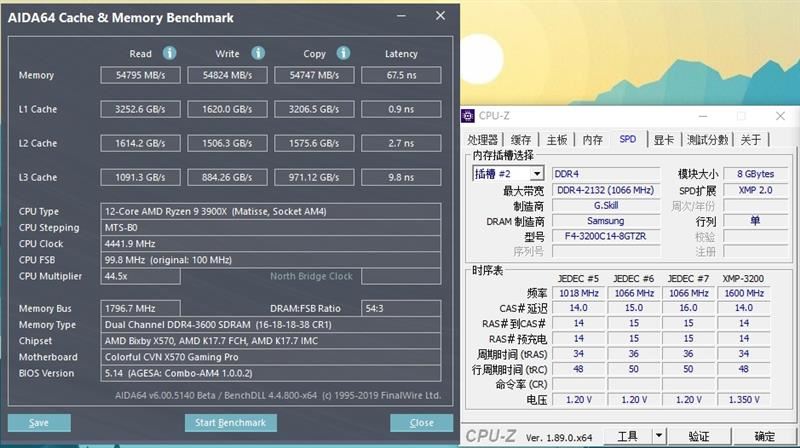Click the Motherboard field Colorful CVN X570
800x448 pixels.
270,357
